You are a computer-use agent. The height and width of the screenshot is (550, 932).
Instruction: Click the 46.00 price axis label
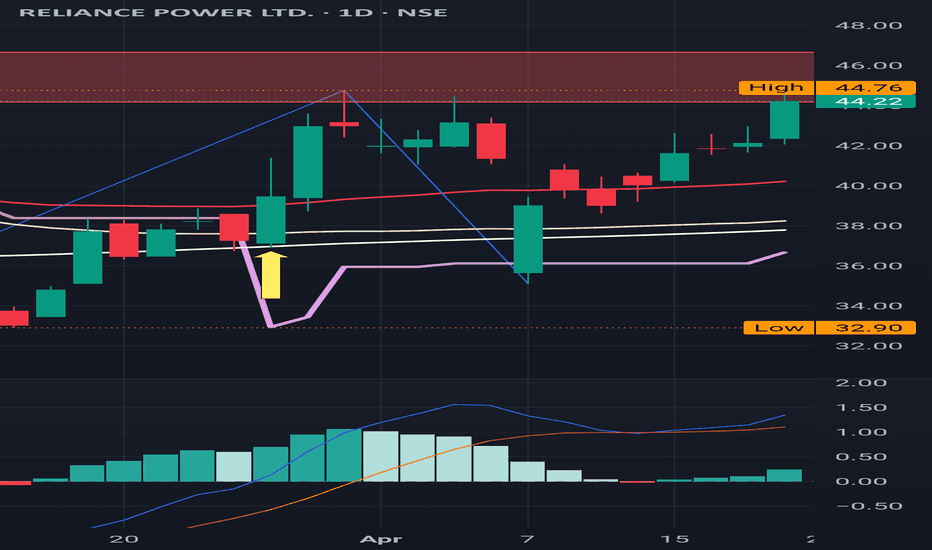(x=868, y=65)
